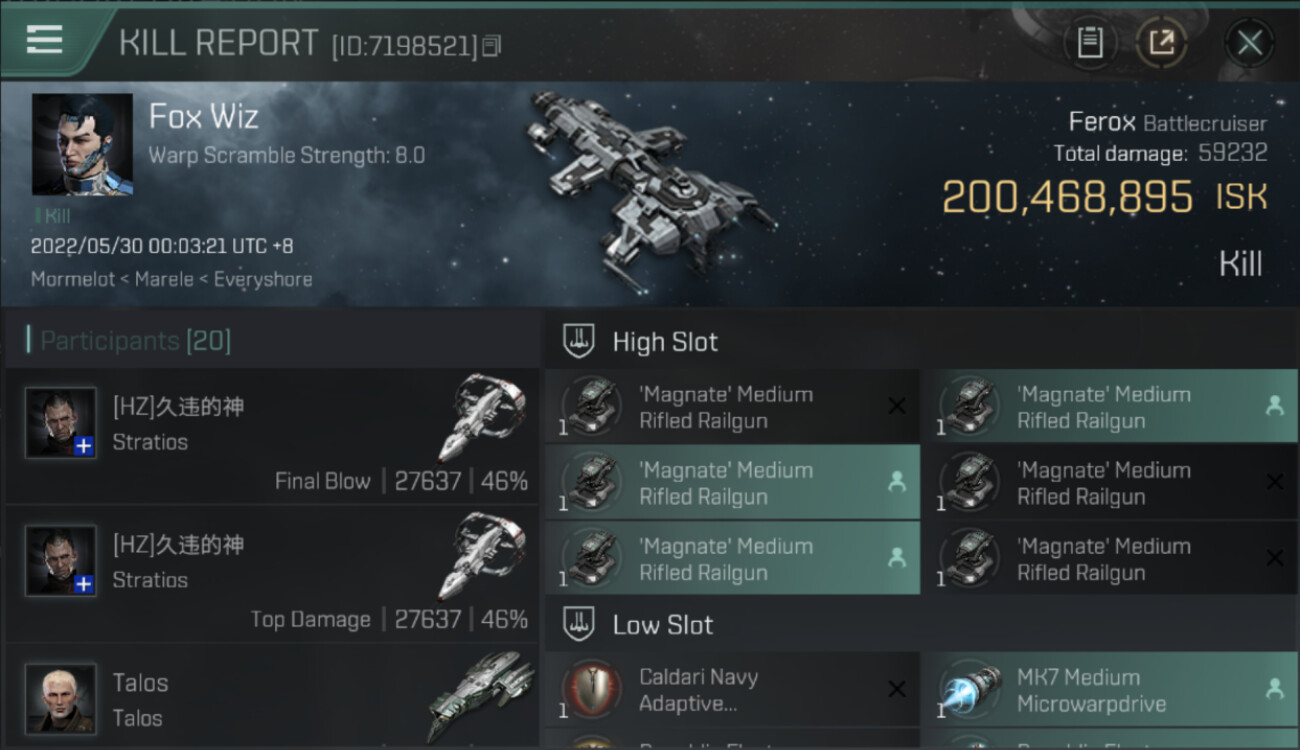Copy the kill report ID
The width and height of the screenshot is (1300, 750).
point(491,46)
